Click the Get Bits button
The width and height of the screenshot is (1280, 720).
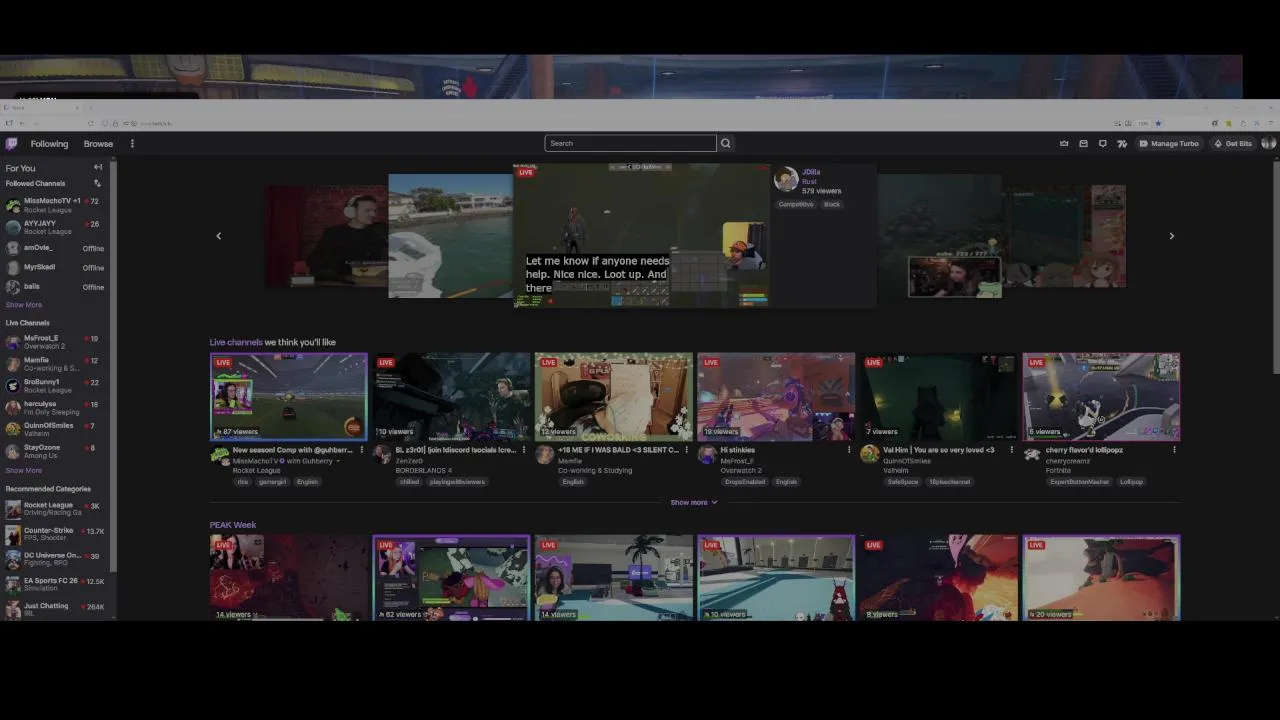click(1232, 143)
